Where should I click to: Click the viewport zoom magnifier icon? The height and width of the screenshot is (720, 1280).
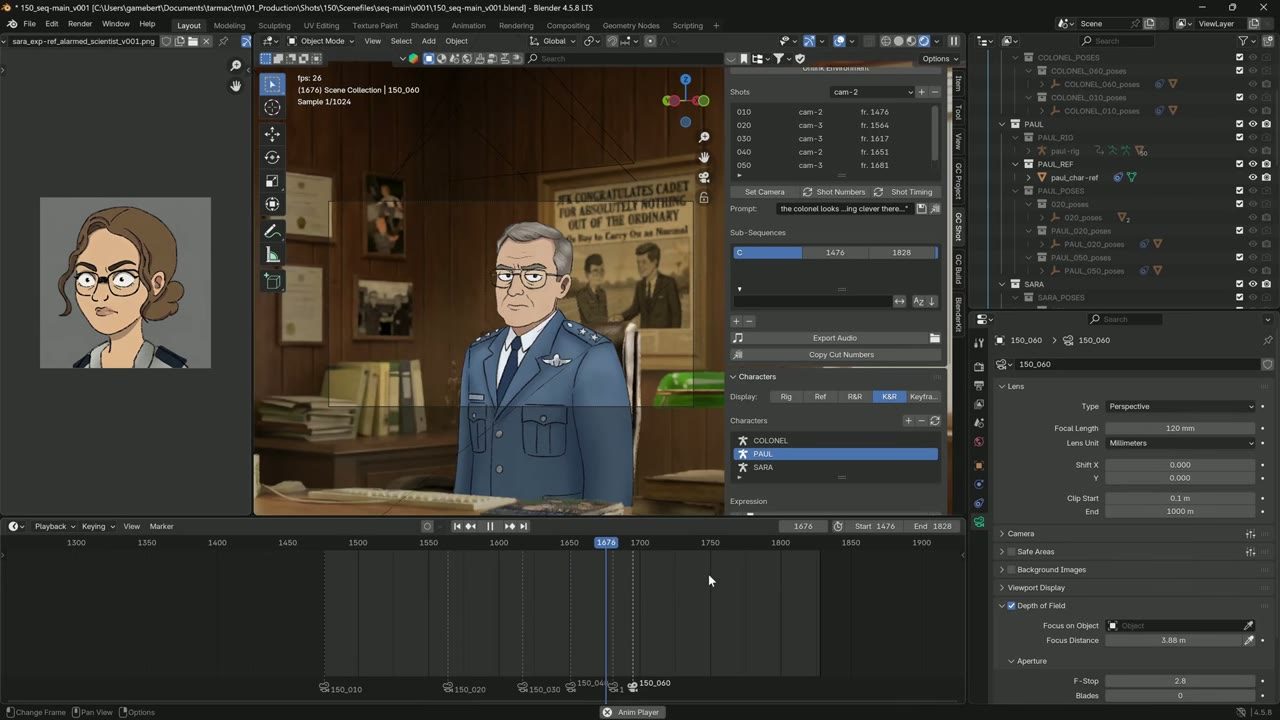(x=704, y=137)
